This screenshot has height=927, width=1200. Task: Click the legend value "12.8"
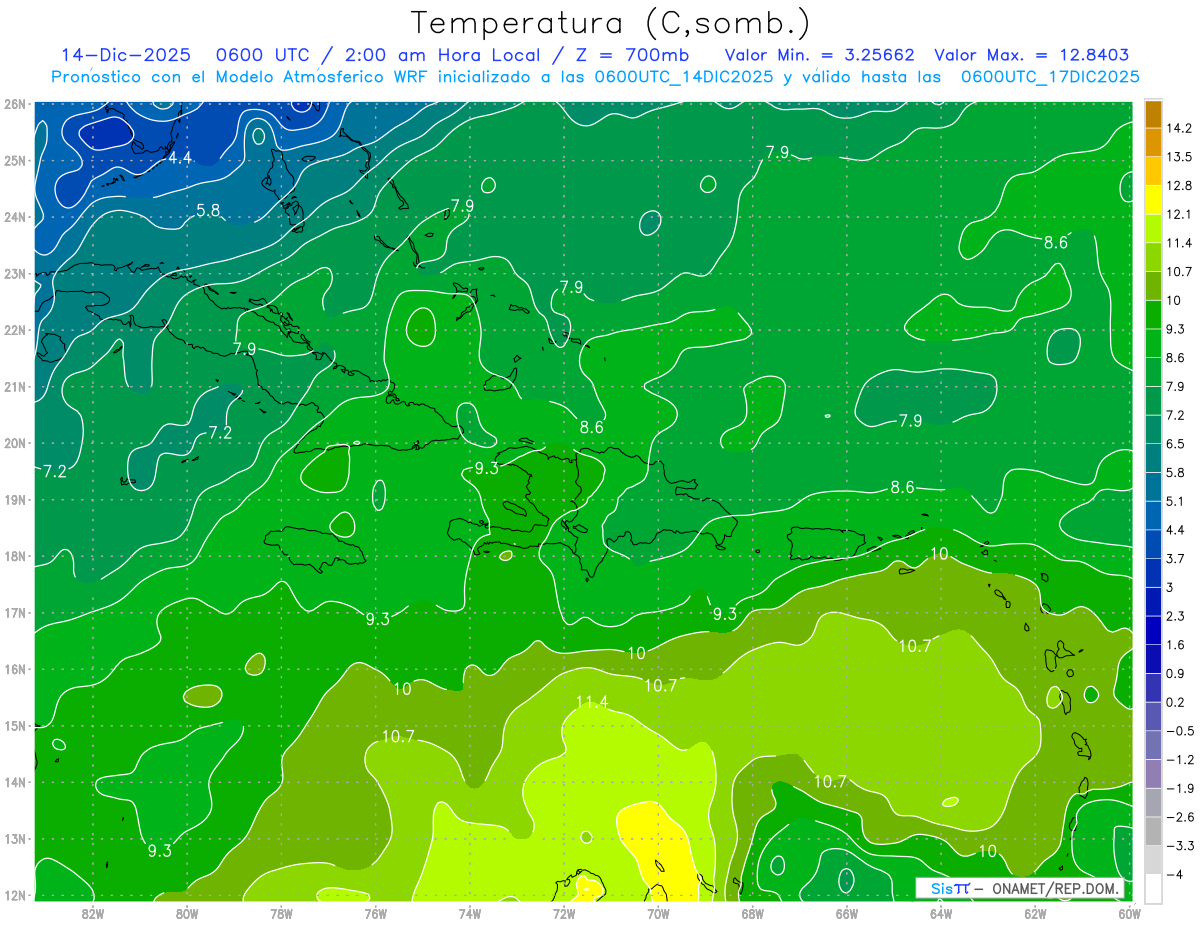(x=1179, y=186)
